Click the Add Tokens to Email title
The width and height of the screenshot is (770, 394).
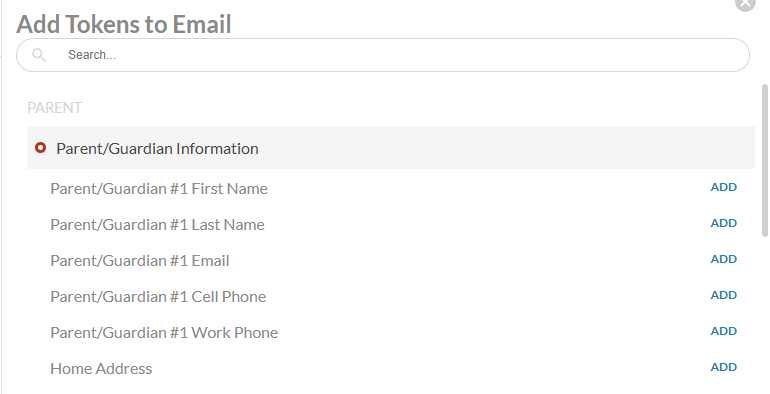[124, 24]
